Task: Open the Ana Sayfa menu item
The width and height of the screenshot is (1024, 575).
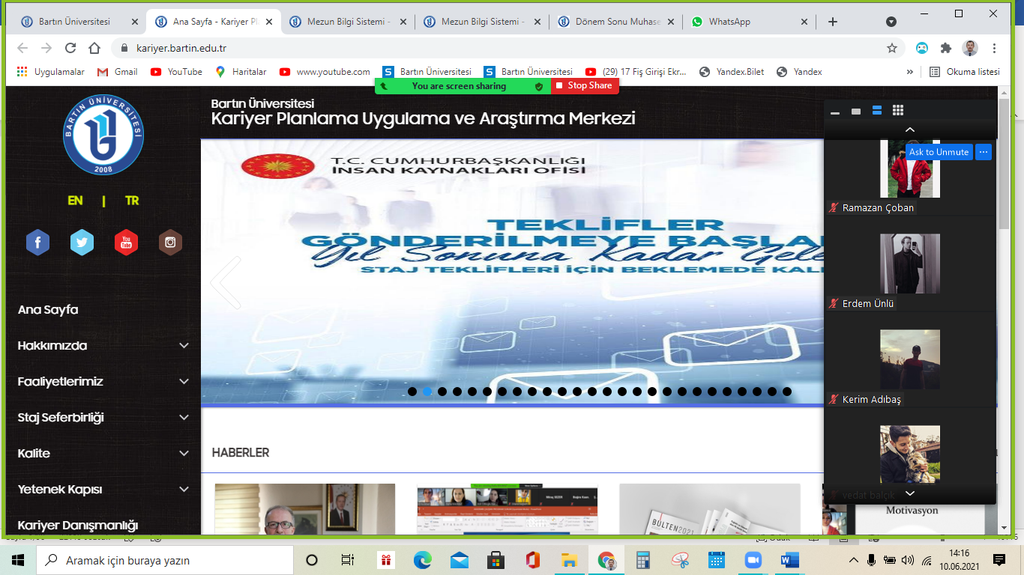Action: 48,310
